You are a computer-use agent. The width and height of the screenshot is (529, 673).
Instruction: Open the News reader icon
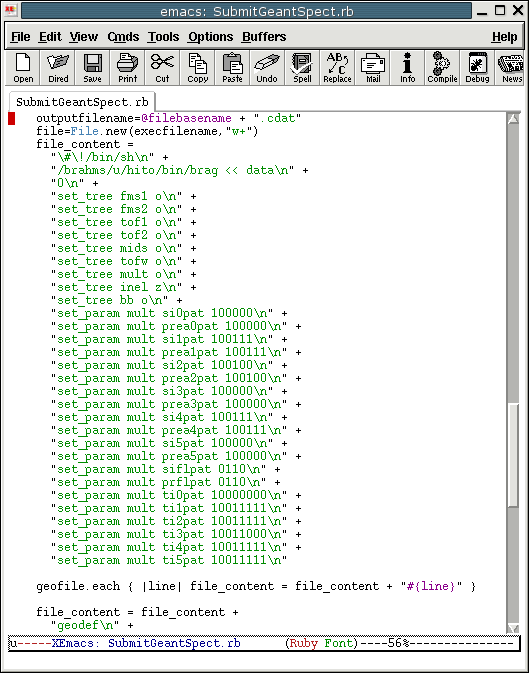pyautogui.click(x=512, y=67)
